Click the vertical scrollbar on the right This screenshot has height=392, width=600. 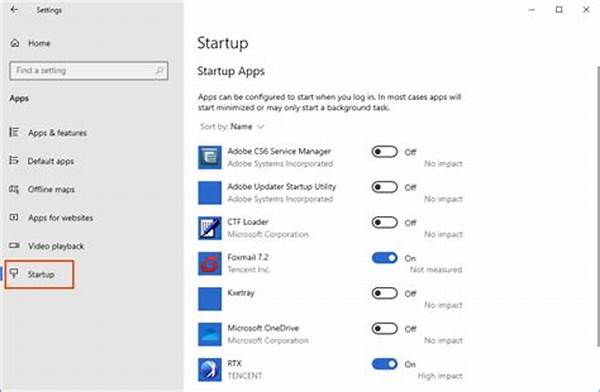click(598, 207)
